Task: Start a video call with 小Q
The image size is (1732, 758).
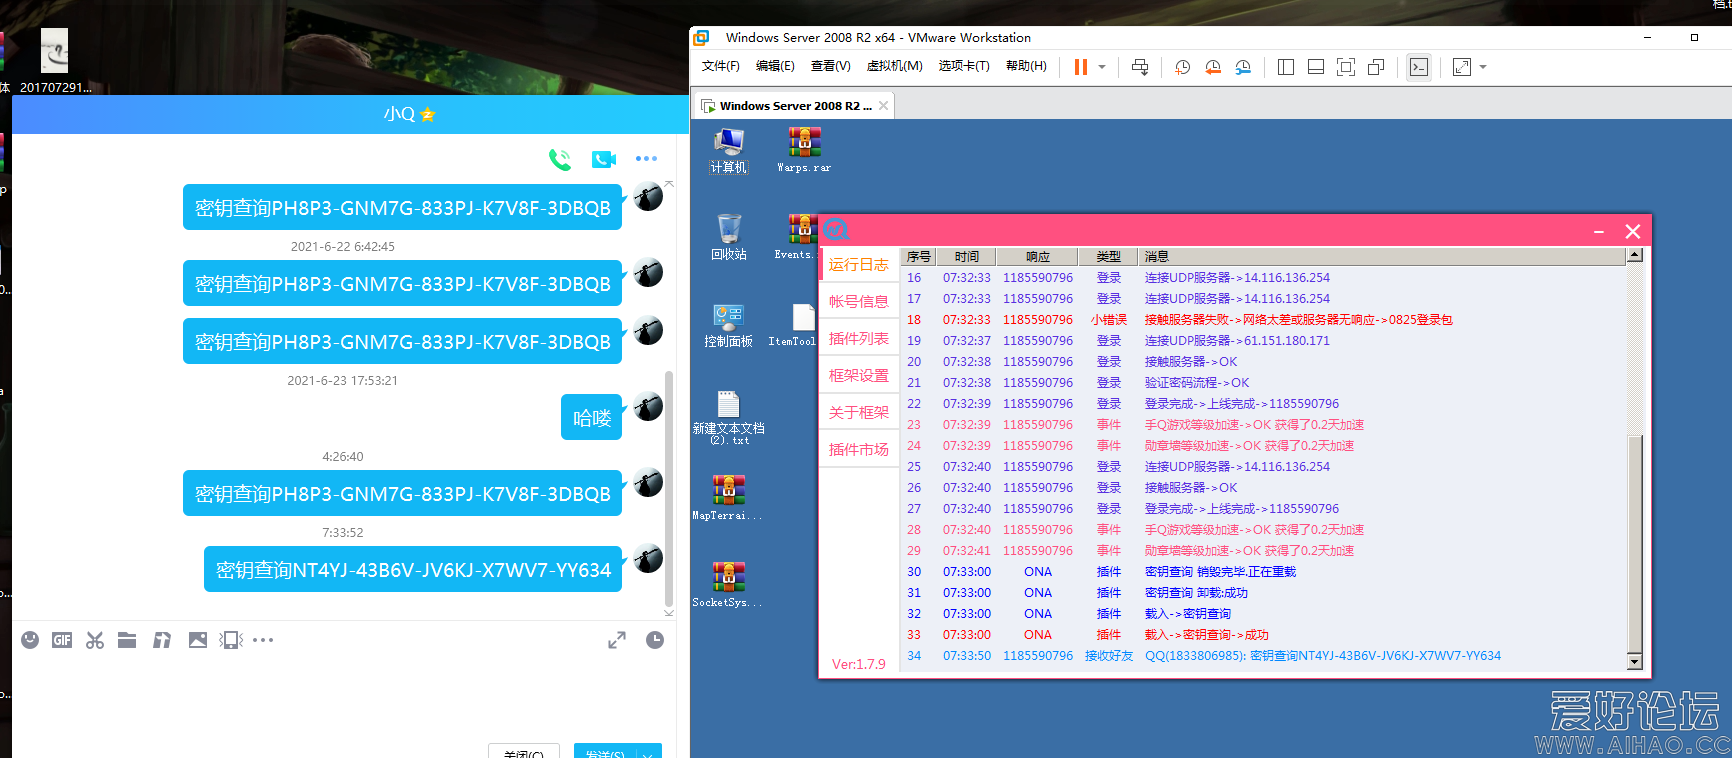Action: (603, 159)
